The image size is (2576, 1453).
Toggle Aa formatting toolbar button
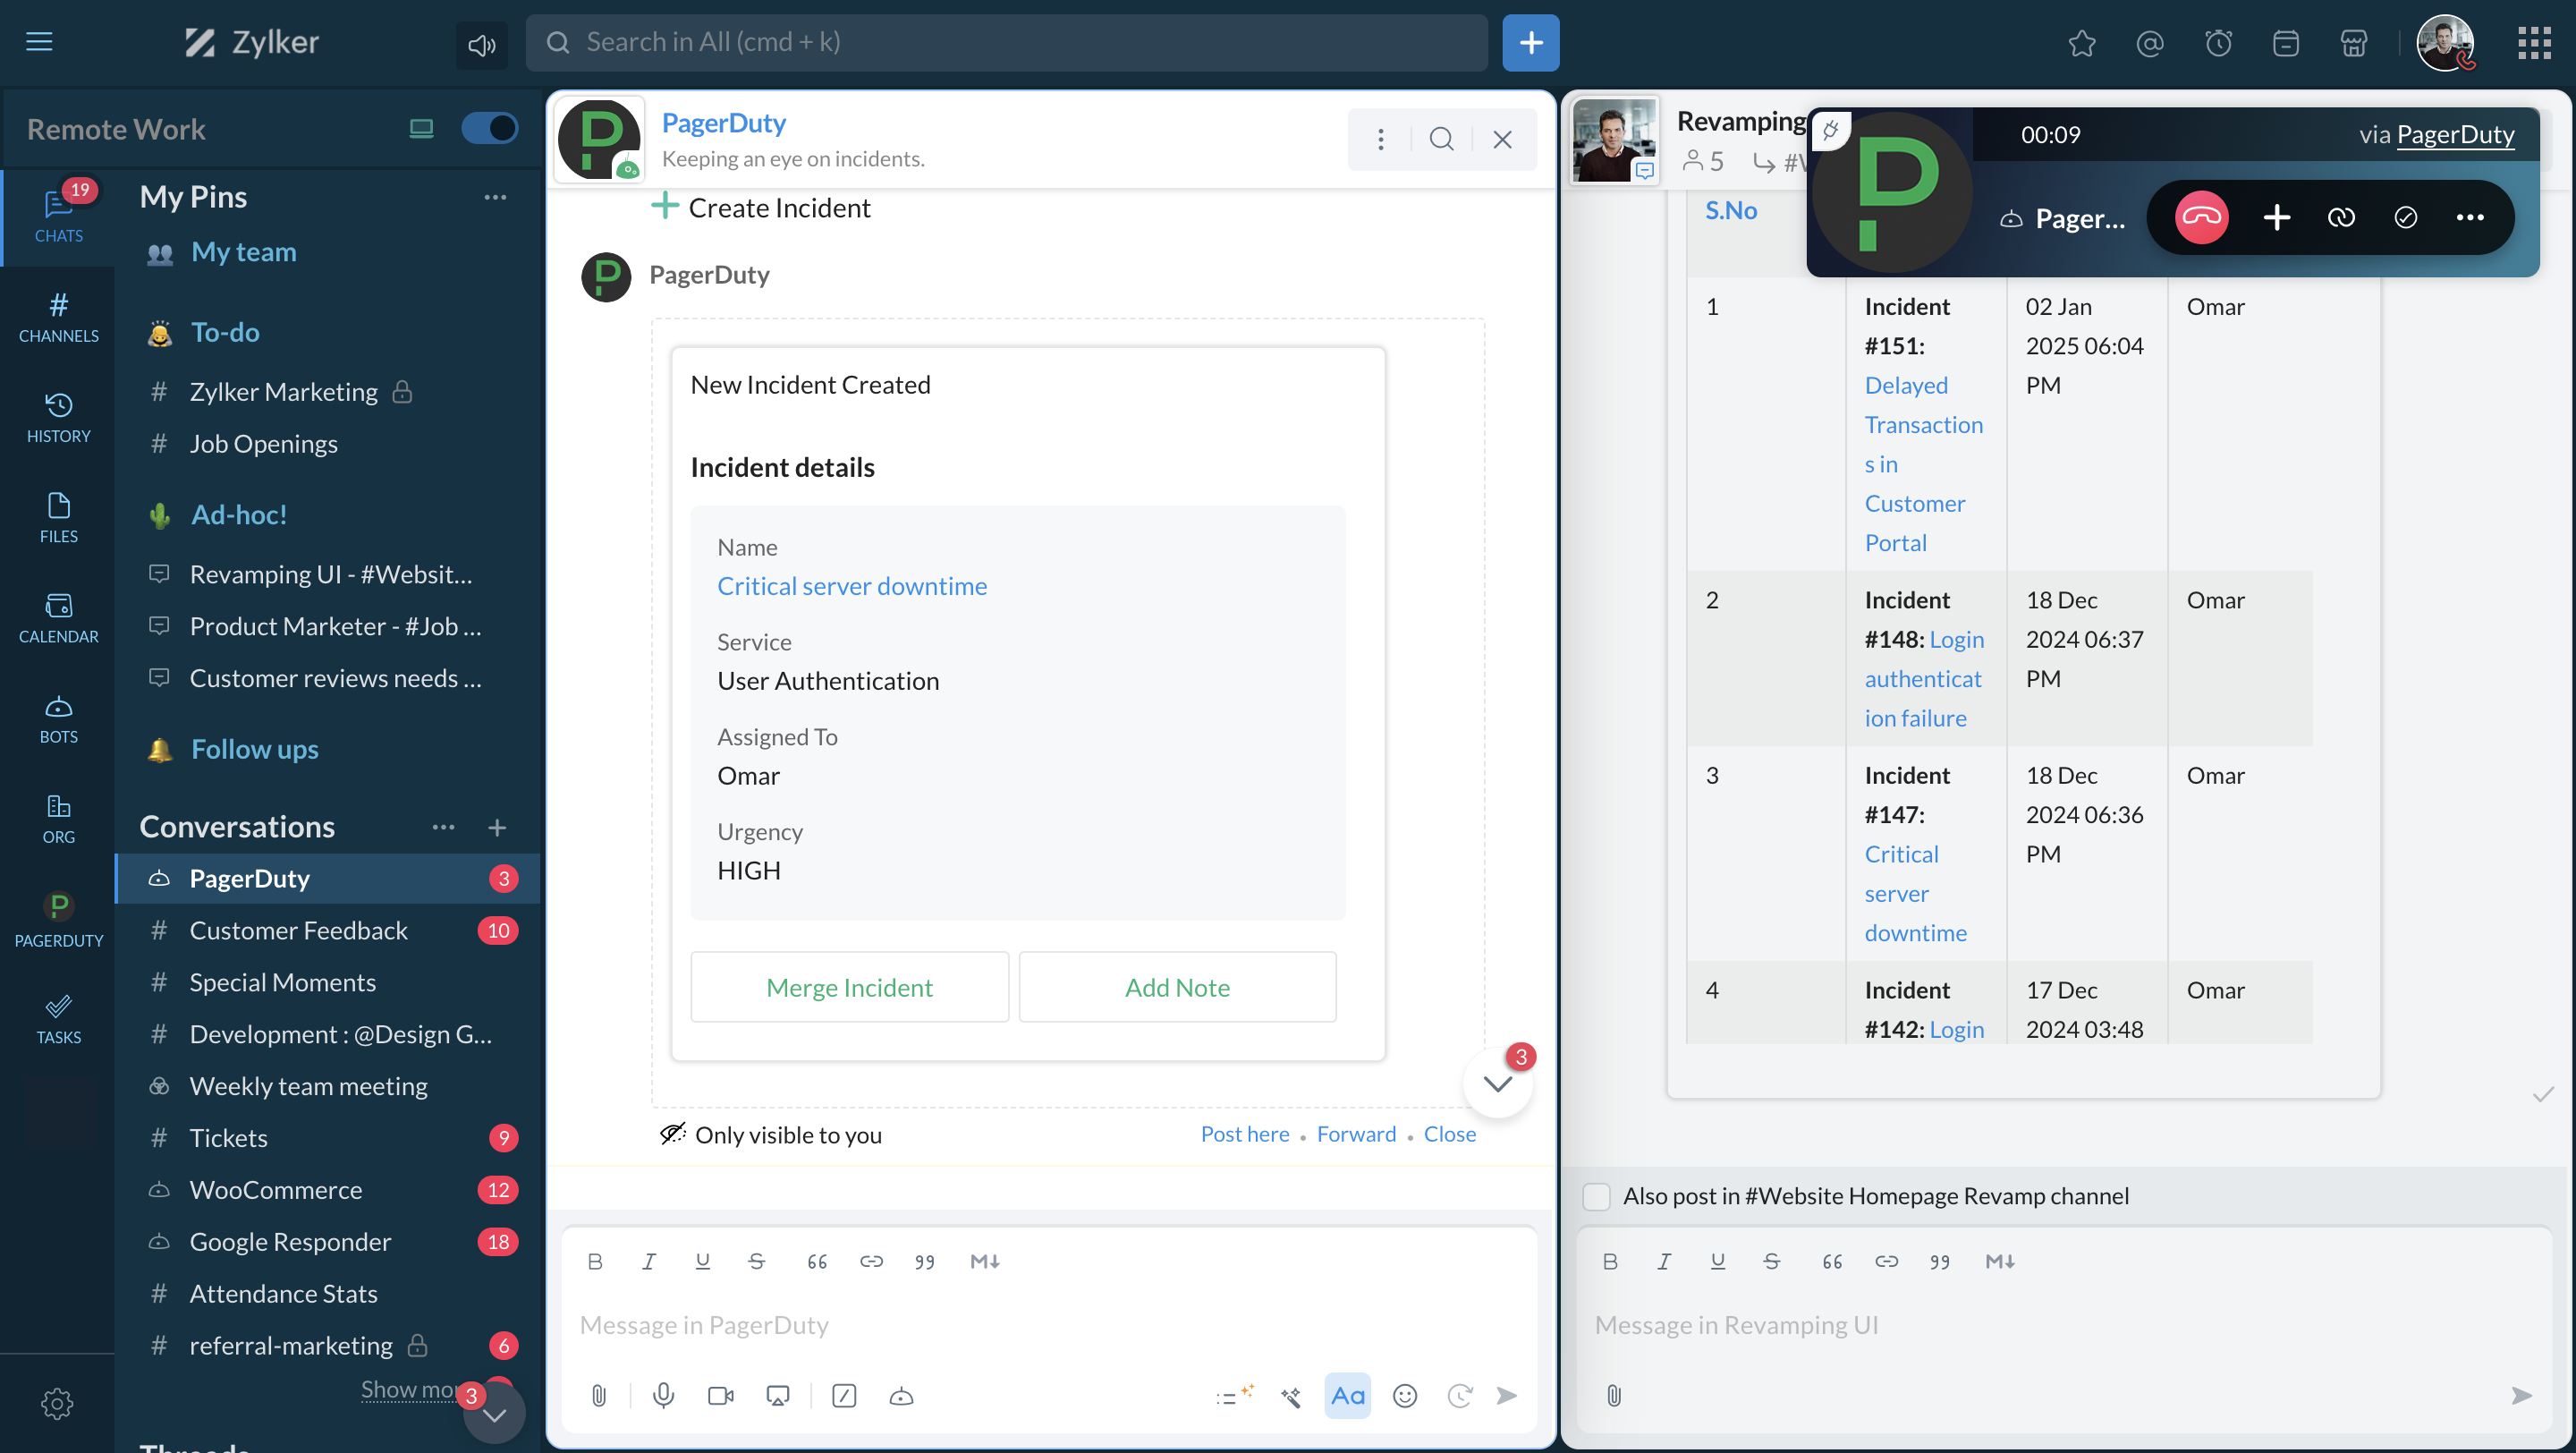[1347, 1396]
